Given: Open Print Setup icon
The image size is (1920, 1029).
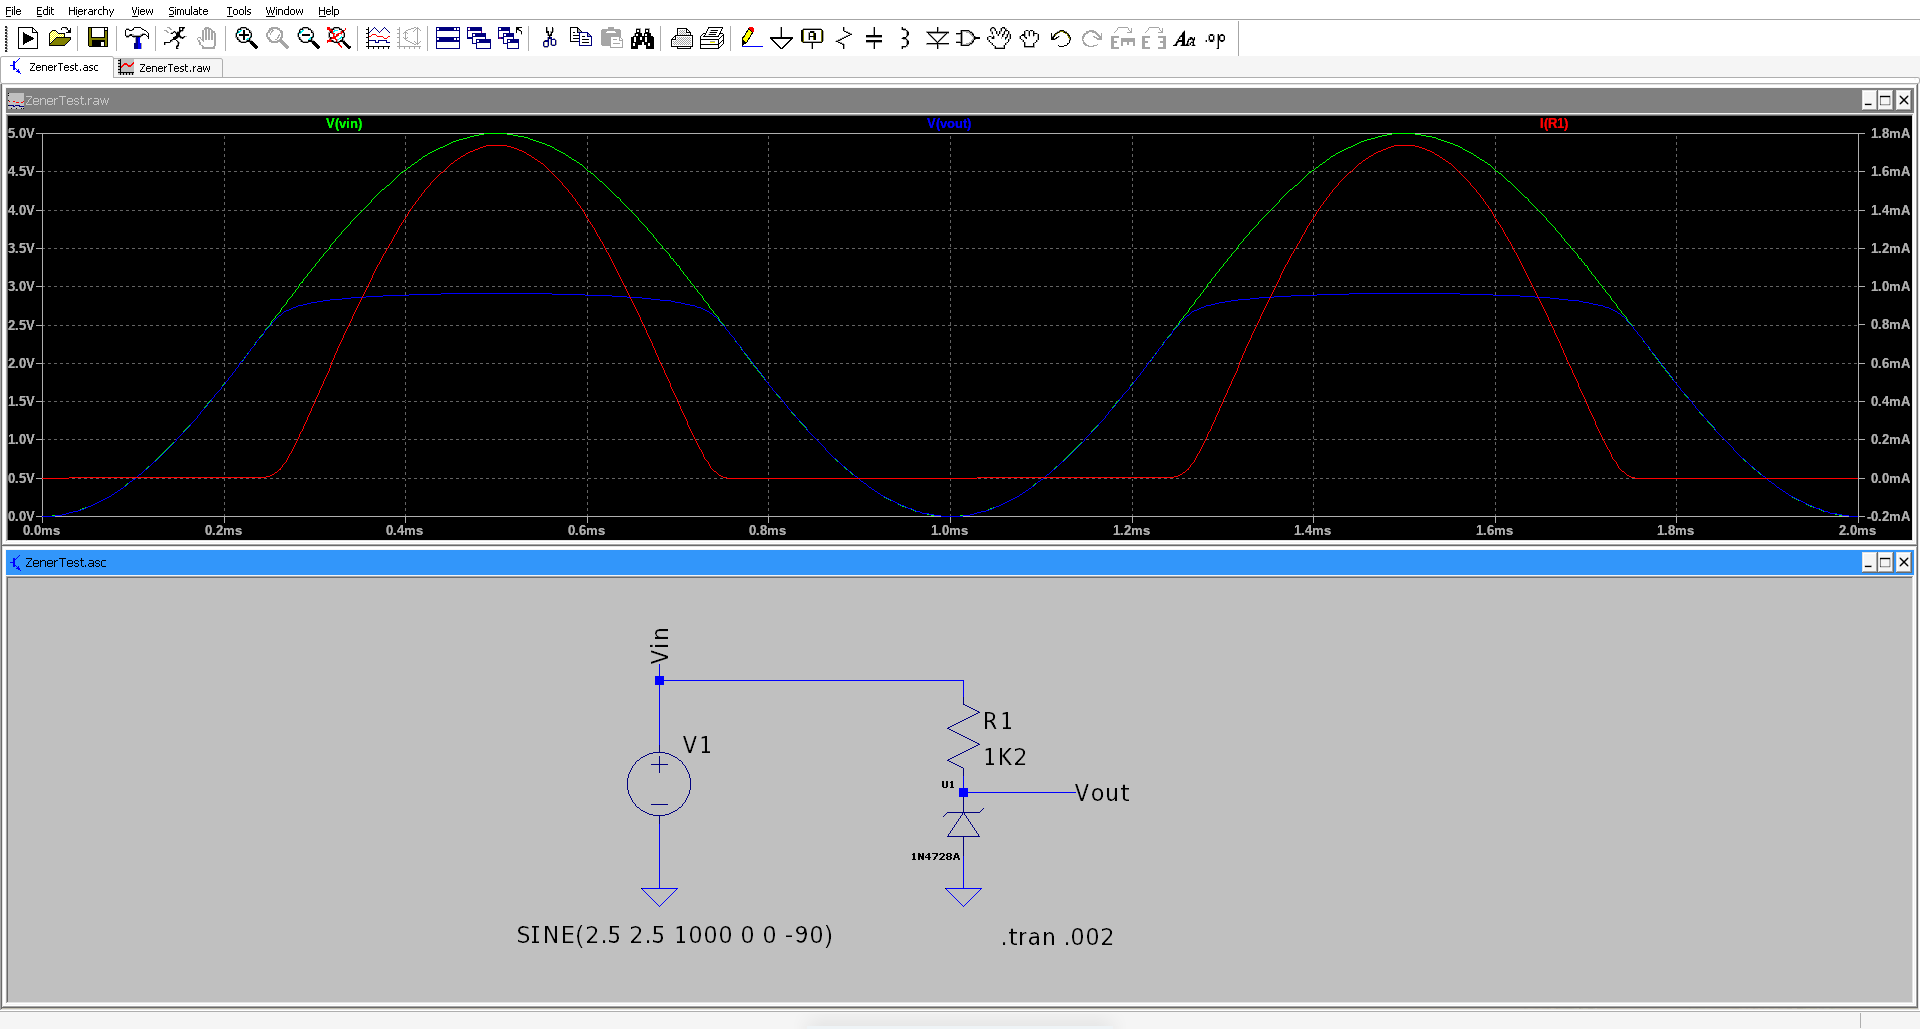Looking at the screenshot, I should [682, 38].
